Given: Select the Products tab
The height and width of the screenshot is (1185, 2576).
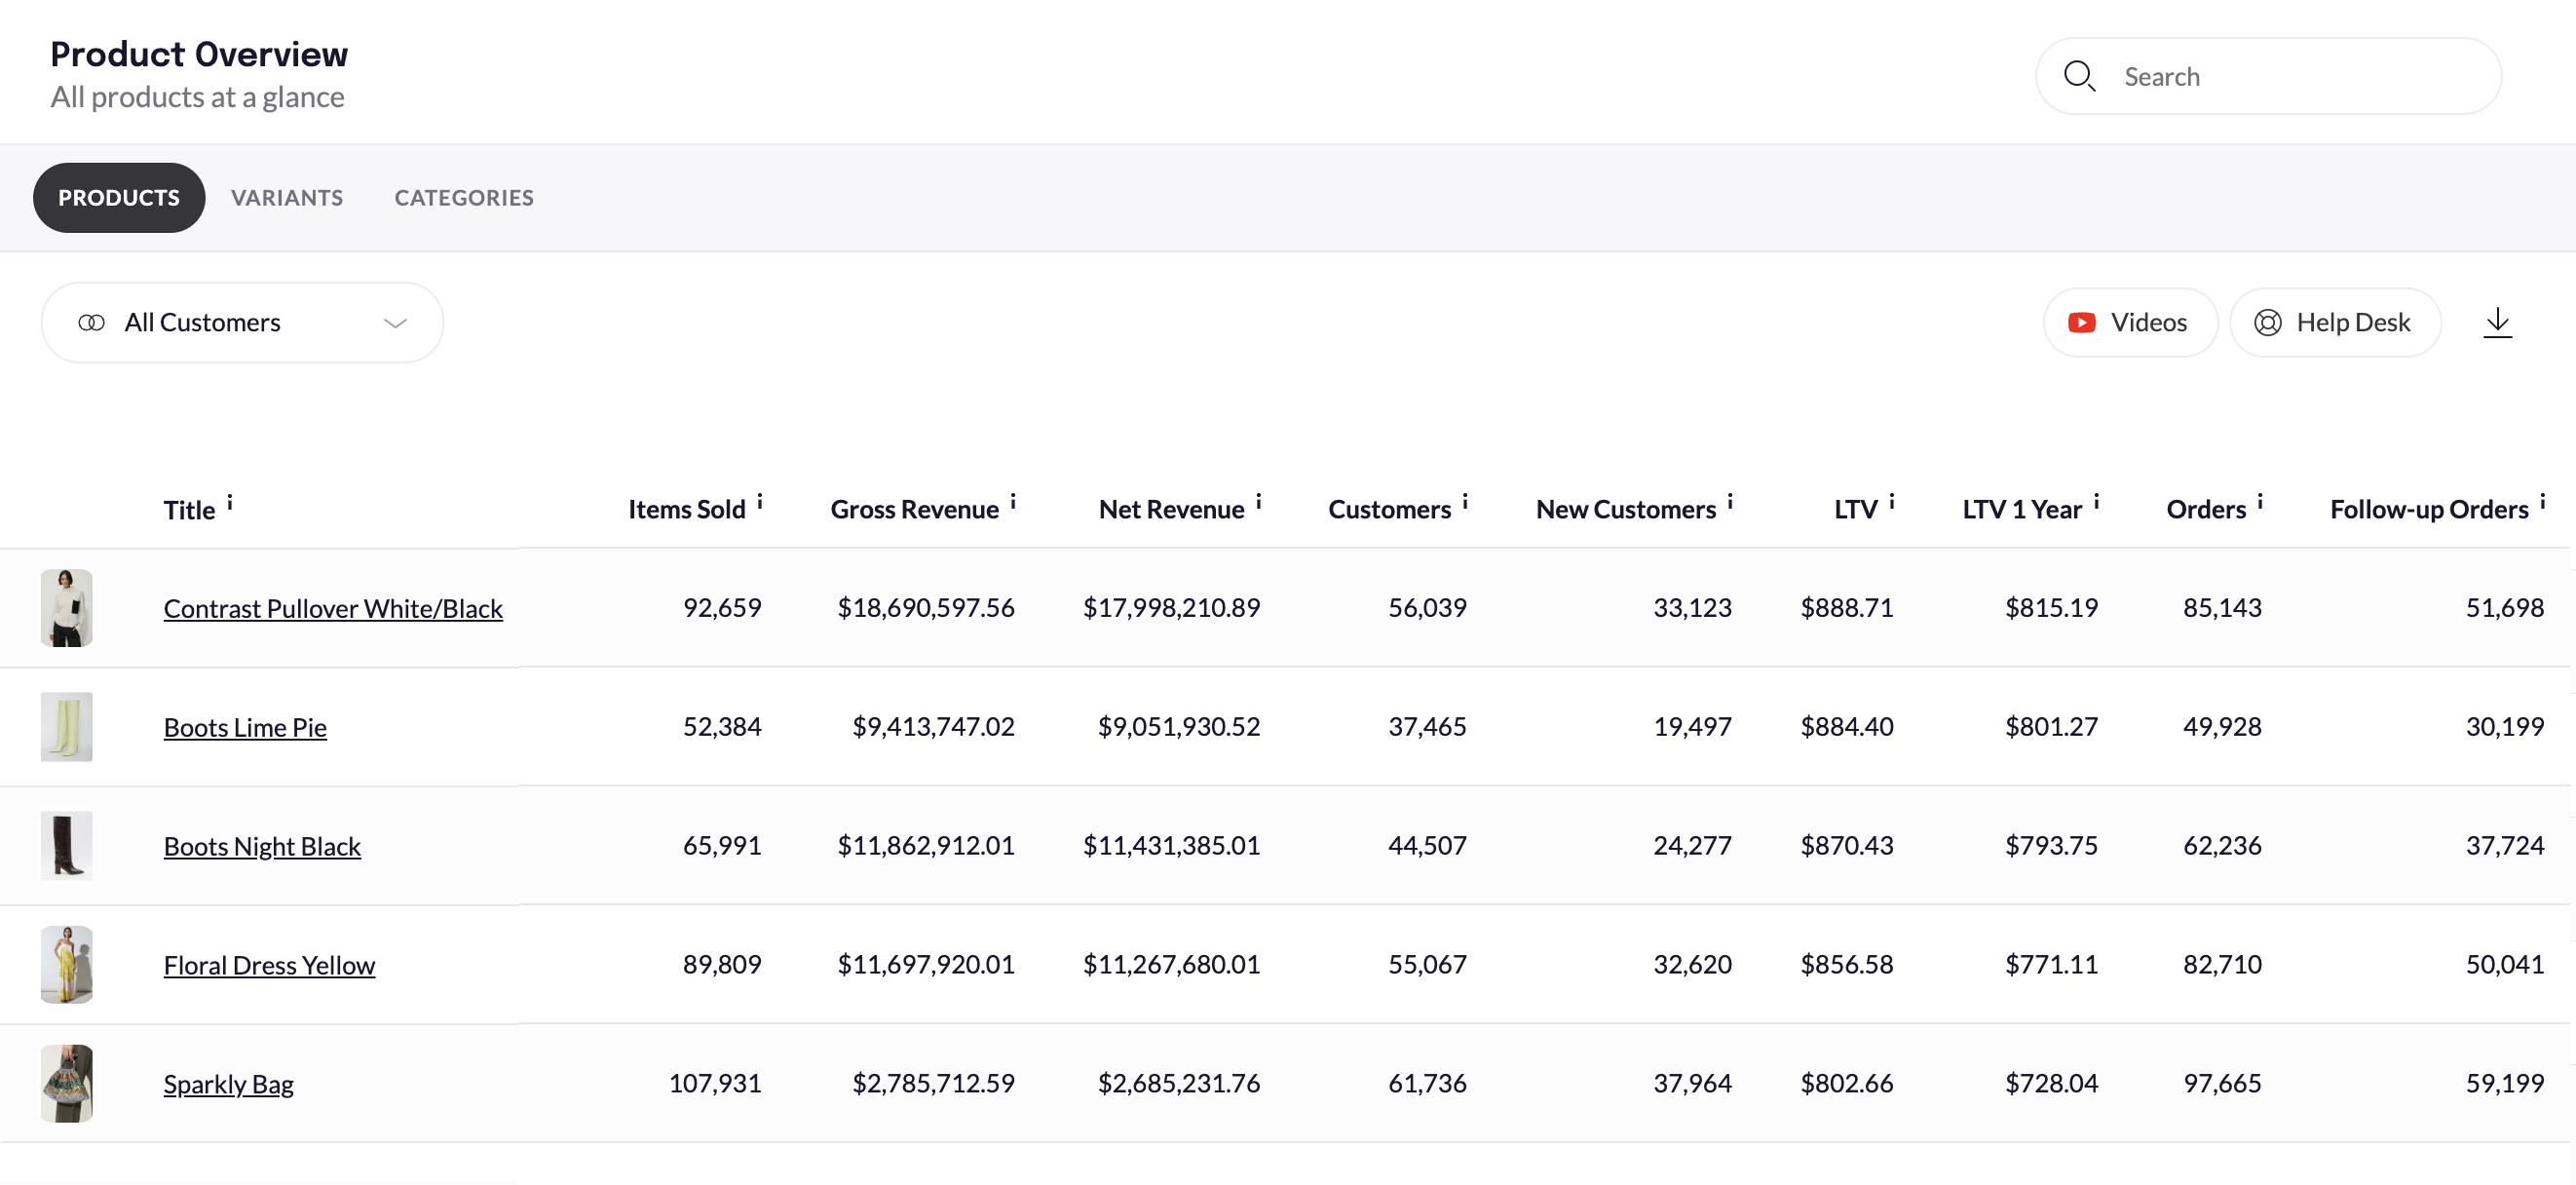Looking at the screenshot, I should click(119, 197).
